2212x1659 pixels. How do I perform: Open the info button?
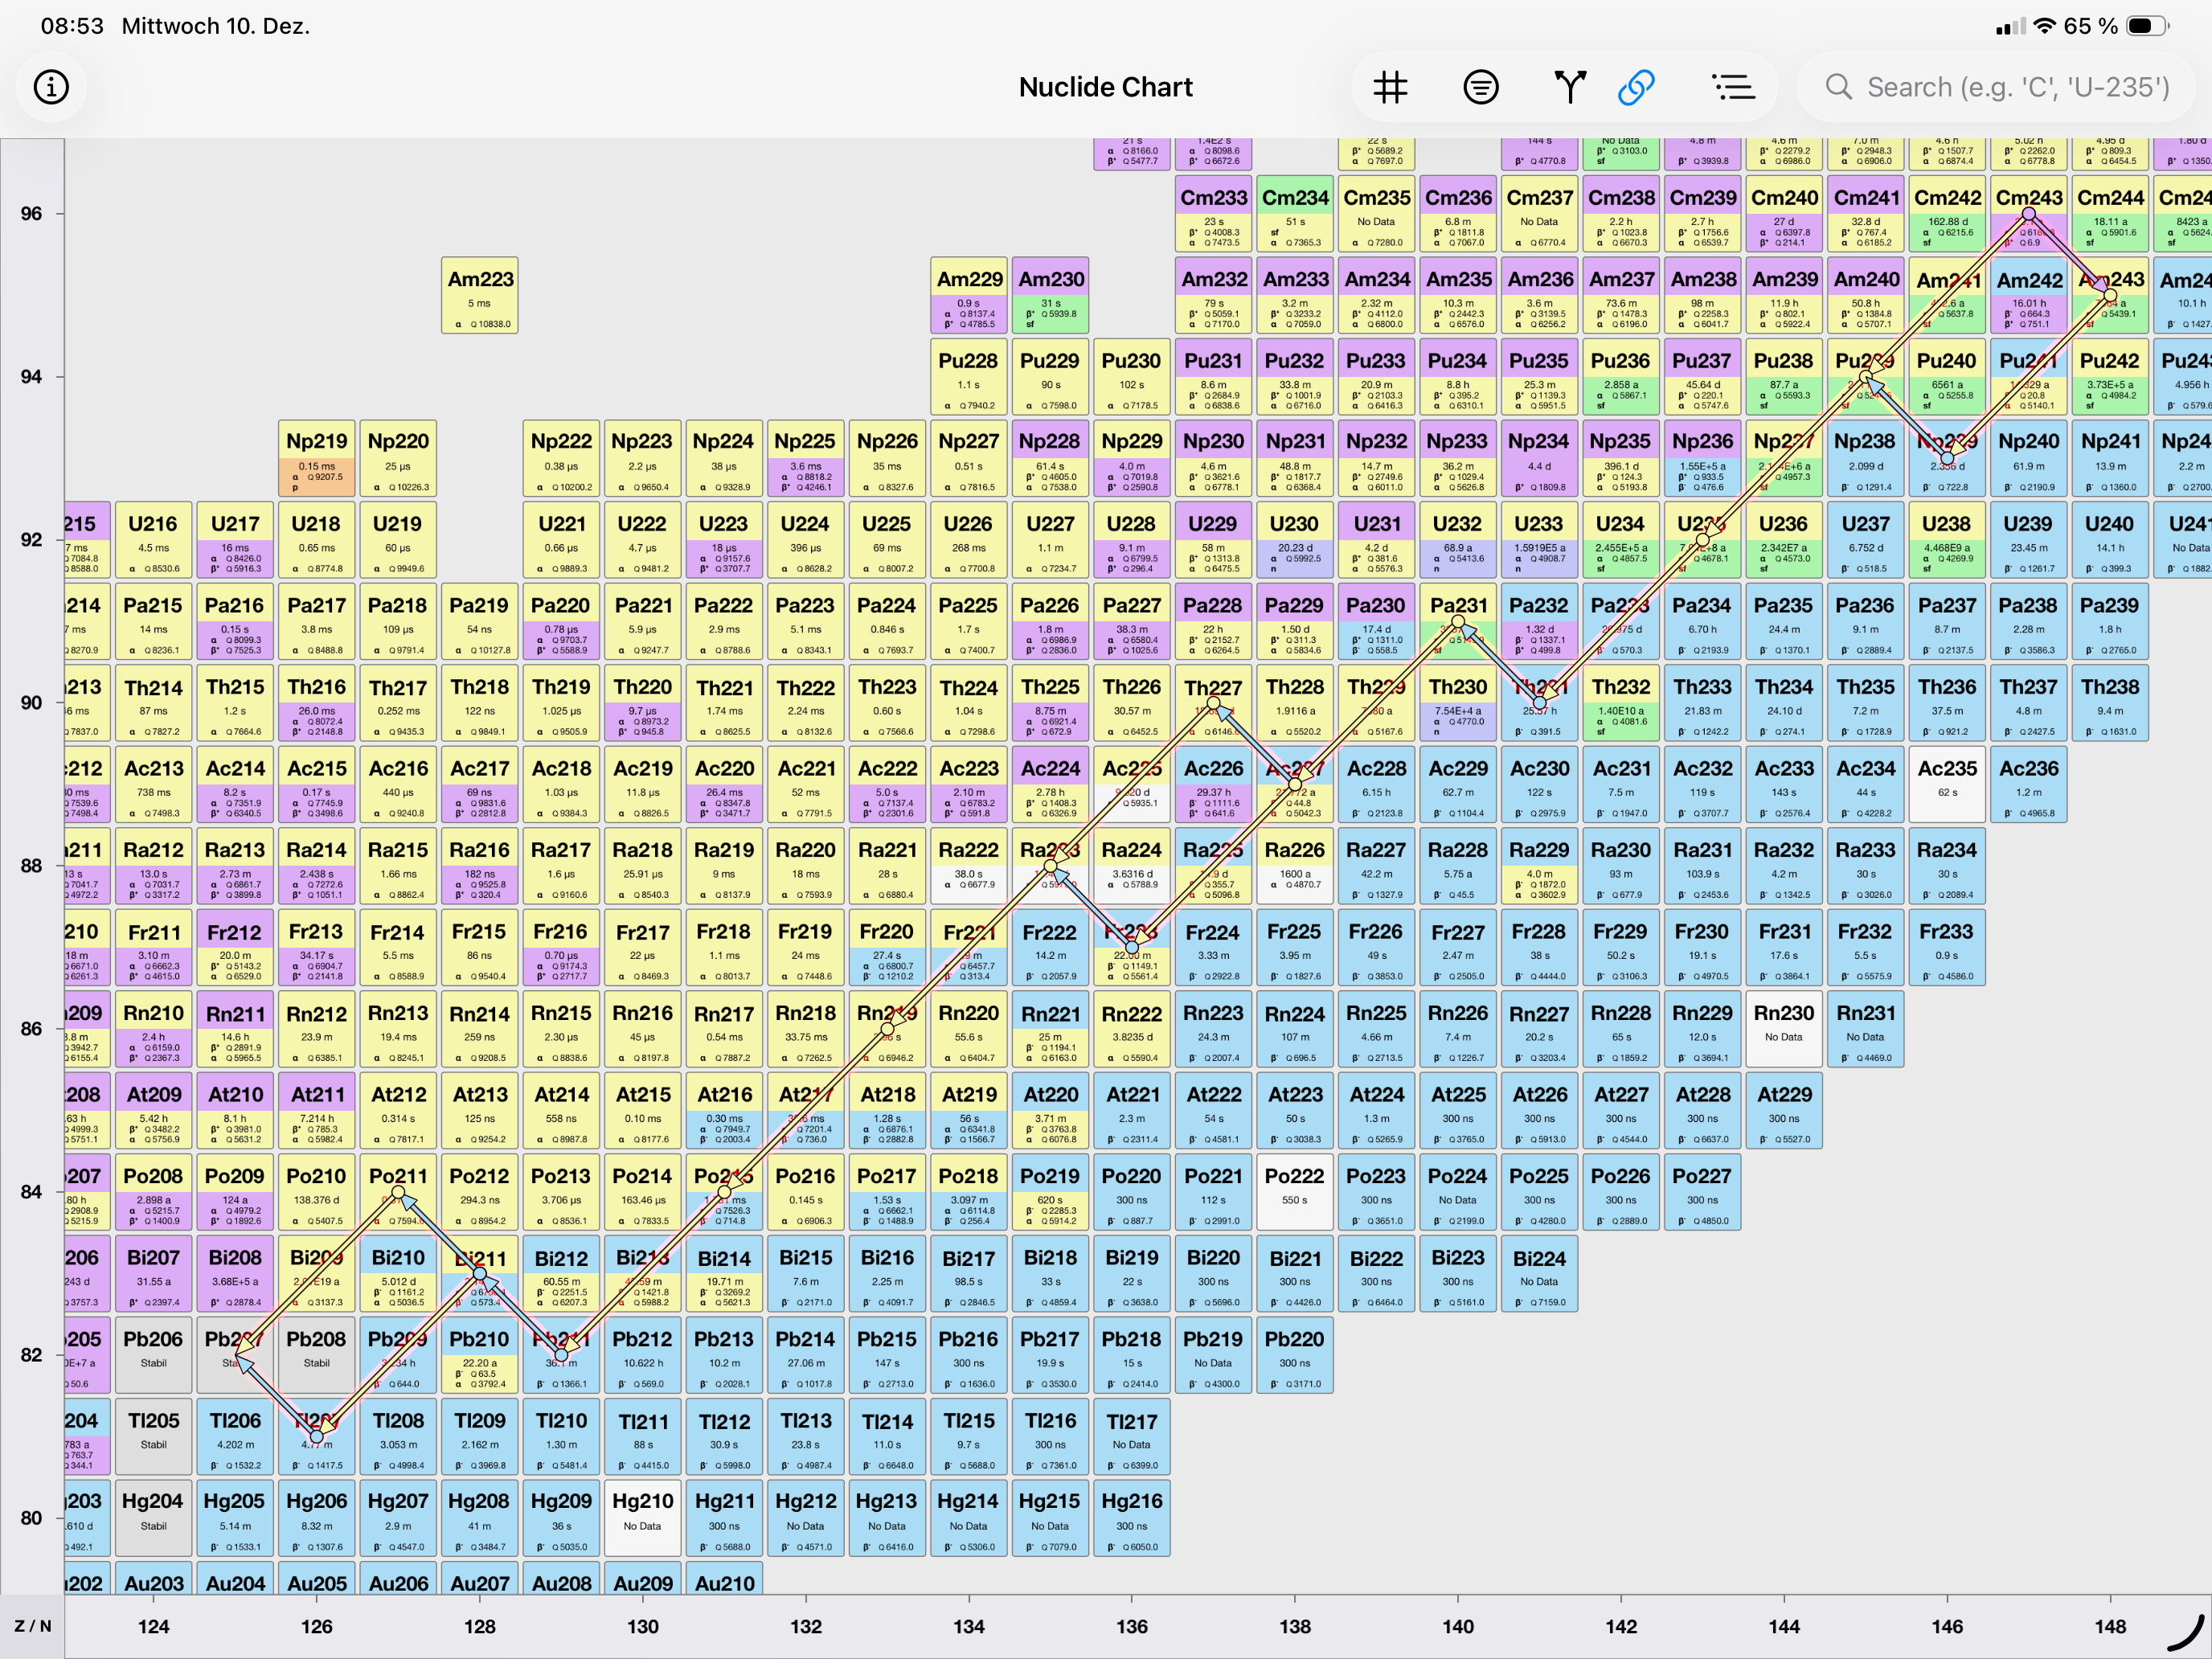[x=51, y=87]
